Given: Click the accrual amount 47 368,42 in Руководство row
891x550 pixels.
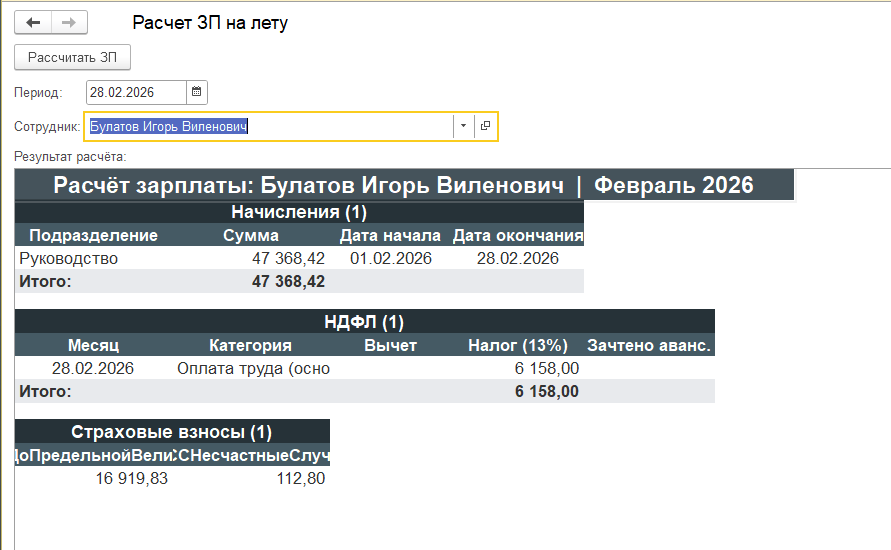Looking at the screenshot, I should (288, 258).
